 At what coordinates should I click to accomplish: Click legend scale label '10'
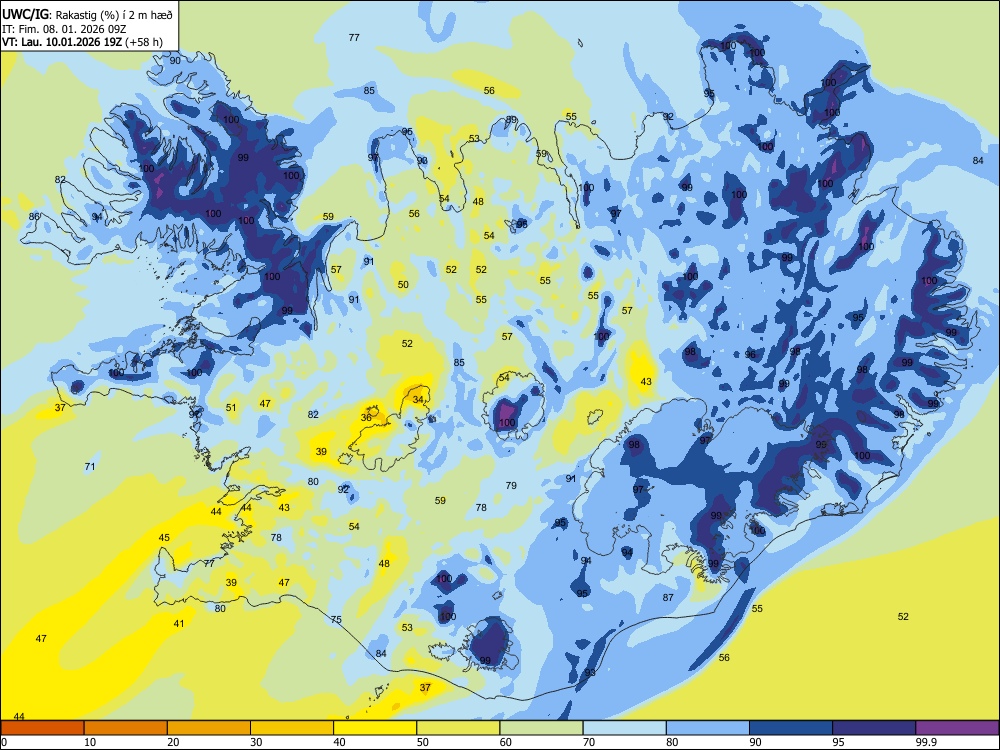tap(90, 742)
